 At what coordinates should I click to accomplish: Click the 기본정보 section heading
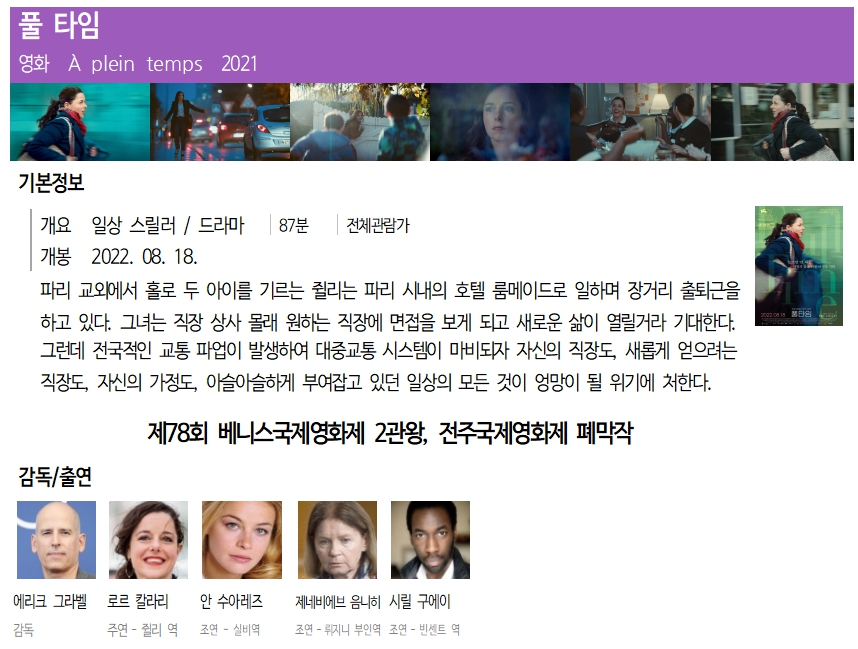(x=51, y=182)
